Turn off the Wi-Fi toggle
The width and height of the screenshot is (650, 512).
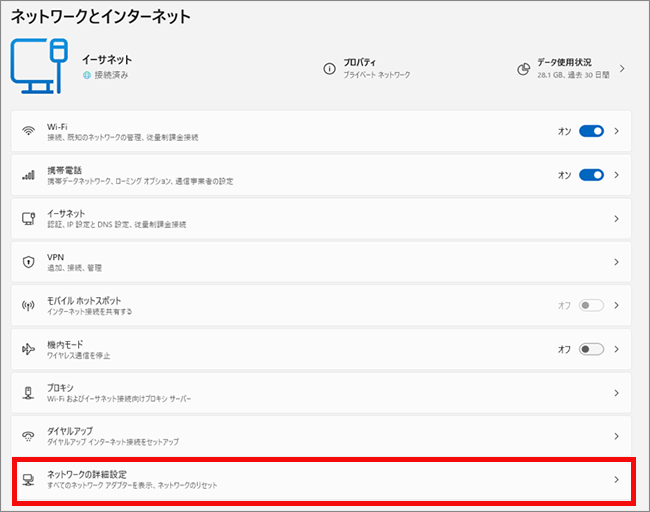click(x=592, y=131)
